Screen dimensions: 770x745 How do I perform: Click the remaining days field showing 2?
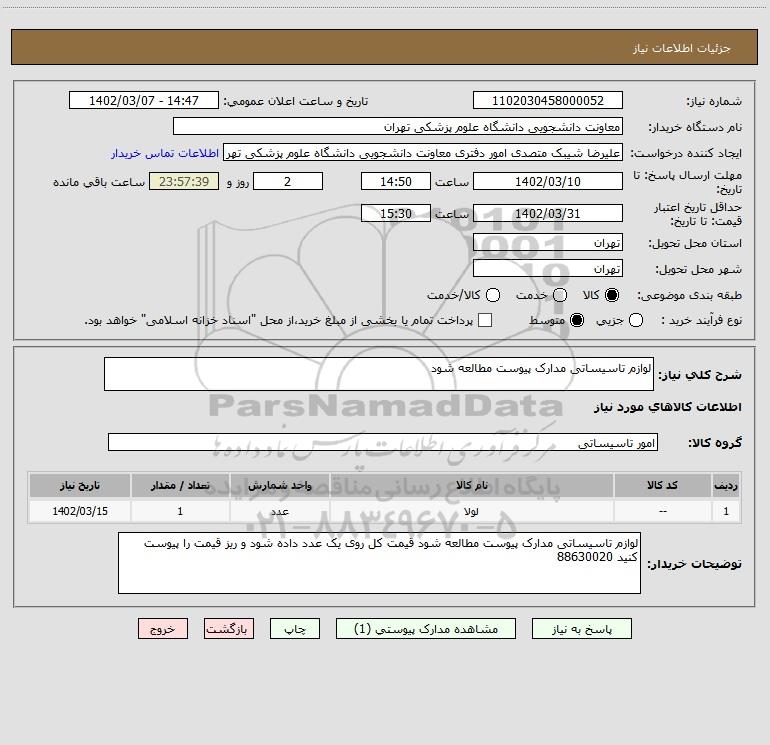(x=288, y=181)
